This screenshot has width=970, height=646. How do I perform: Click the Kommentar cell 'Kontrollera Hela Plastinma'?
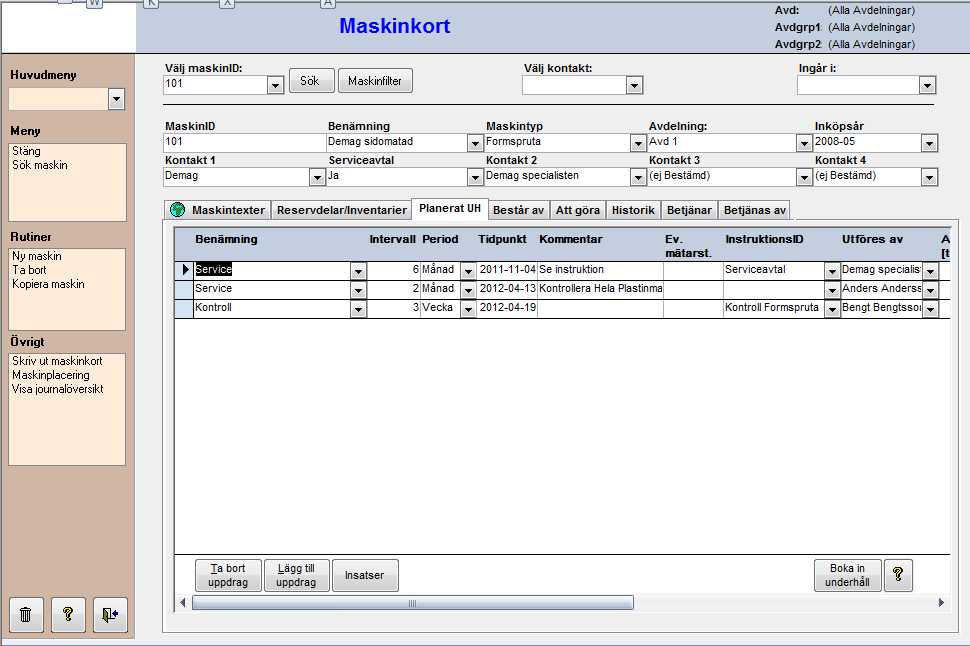point(600,288)
